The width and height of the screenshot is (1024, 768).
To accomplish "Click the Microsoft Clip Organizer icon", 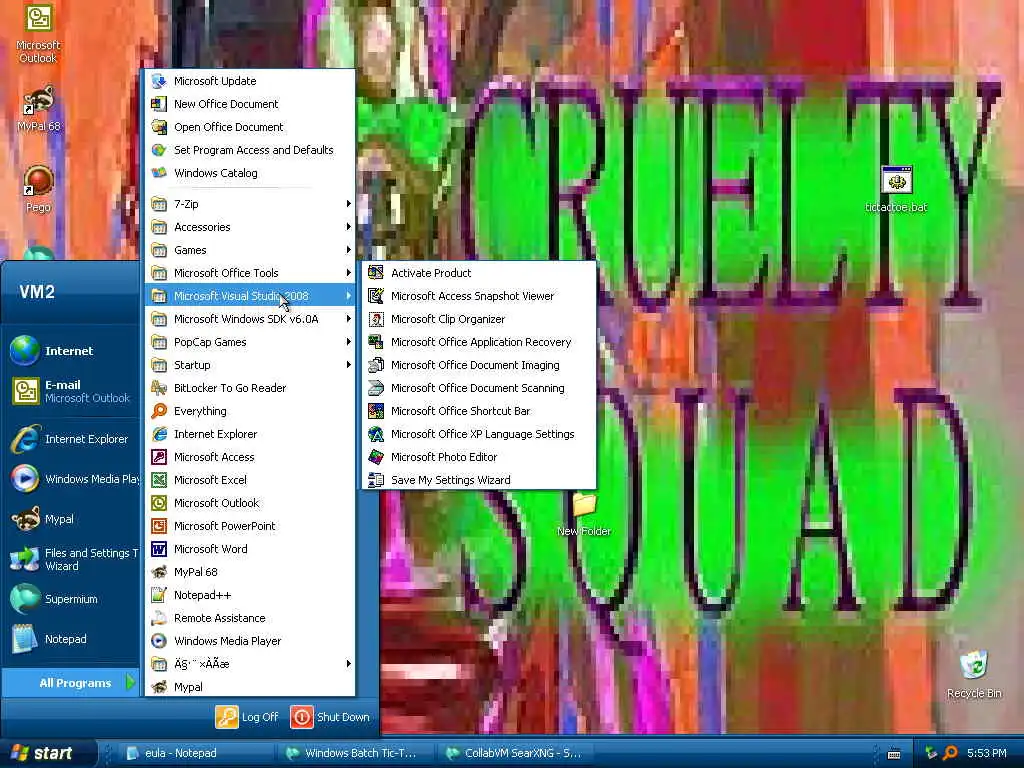I will coord(376,319).
